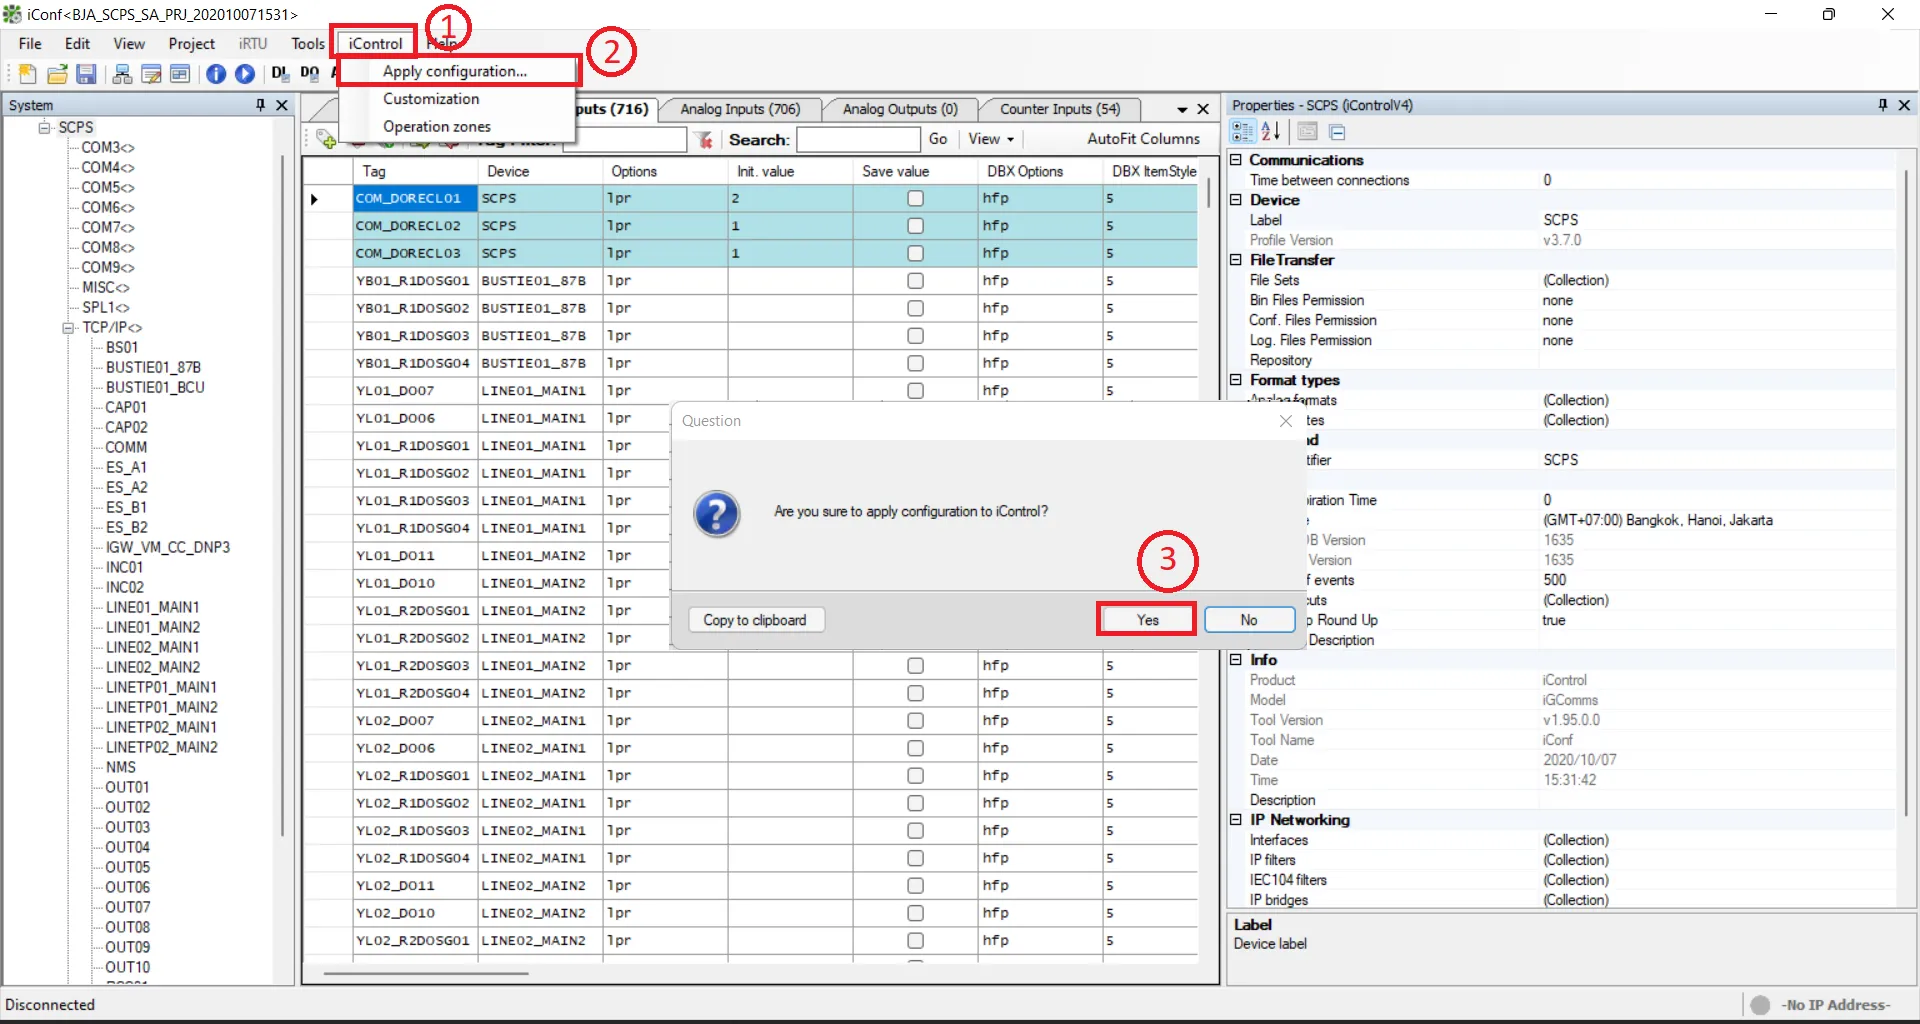Click the edit form pencil toolbar icon
The image size is (1920, 1024).
(151, 74)
